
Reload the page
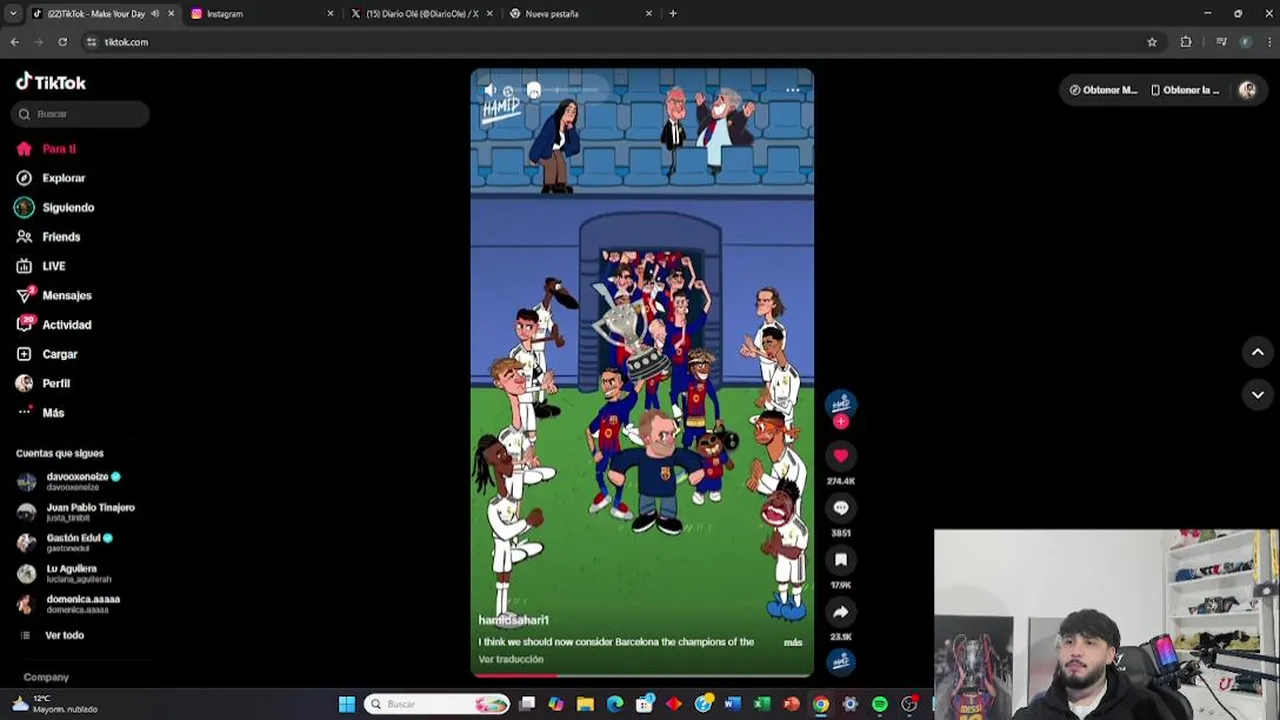(62, 42)
